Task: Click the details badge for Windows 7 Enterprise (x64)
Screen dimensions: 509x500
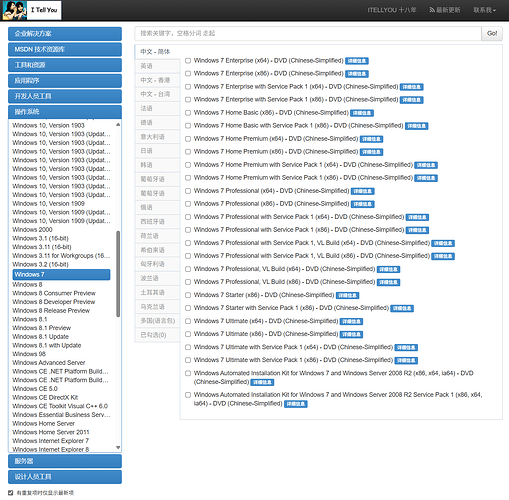Action: pyautogui.click(x=357, y=61)
